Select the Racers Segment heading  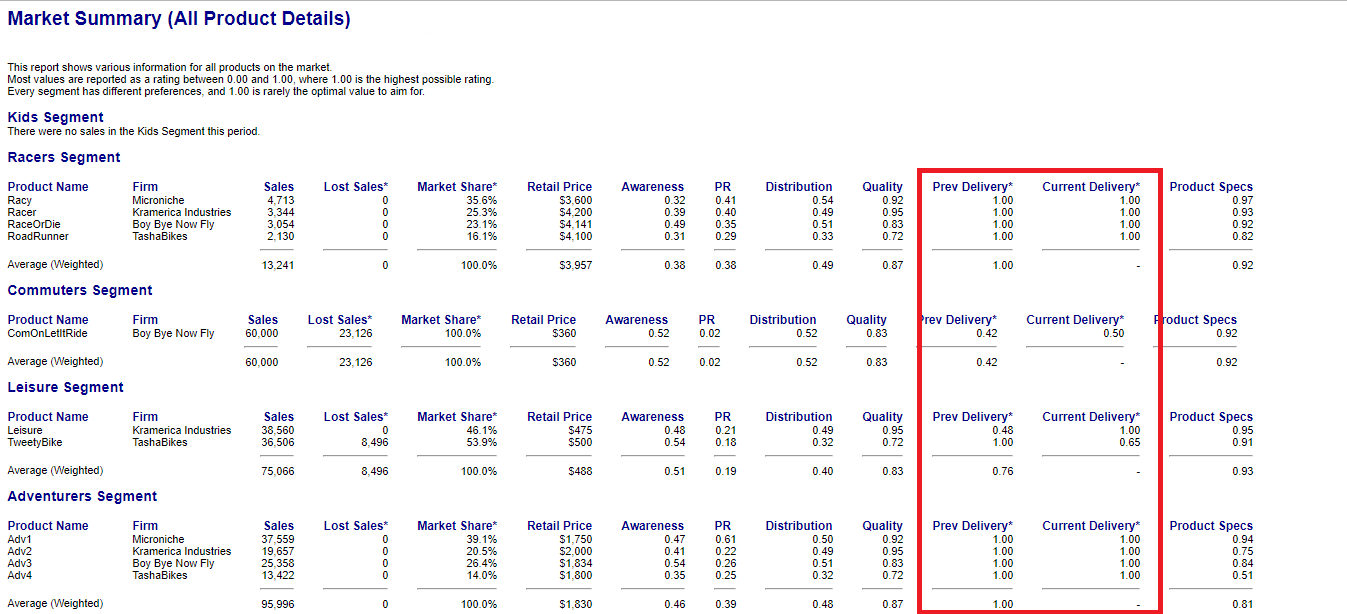pyautogui.click(x=64, y=157)
